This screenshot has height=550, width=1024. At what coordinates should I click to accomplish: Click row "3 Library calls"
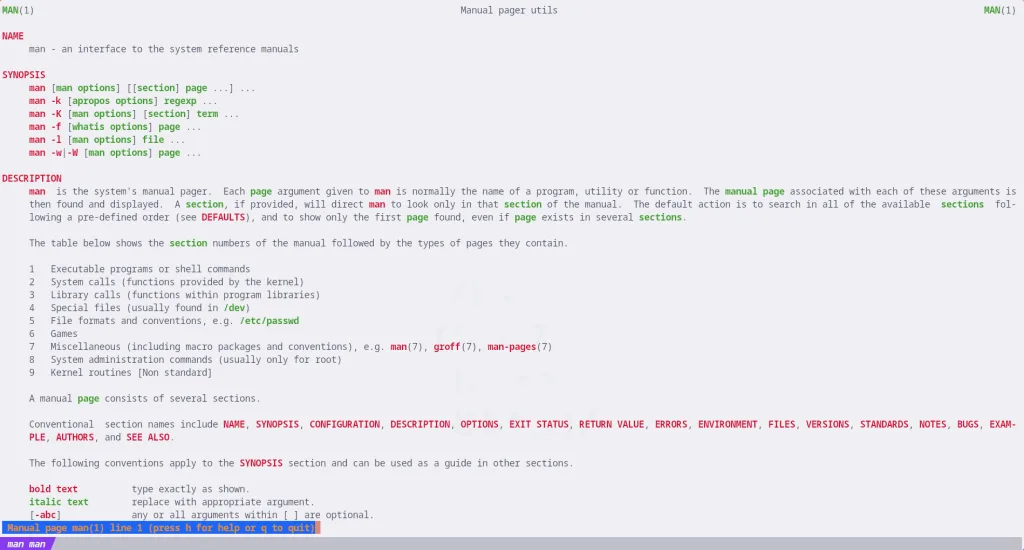coord(174,295)
